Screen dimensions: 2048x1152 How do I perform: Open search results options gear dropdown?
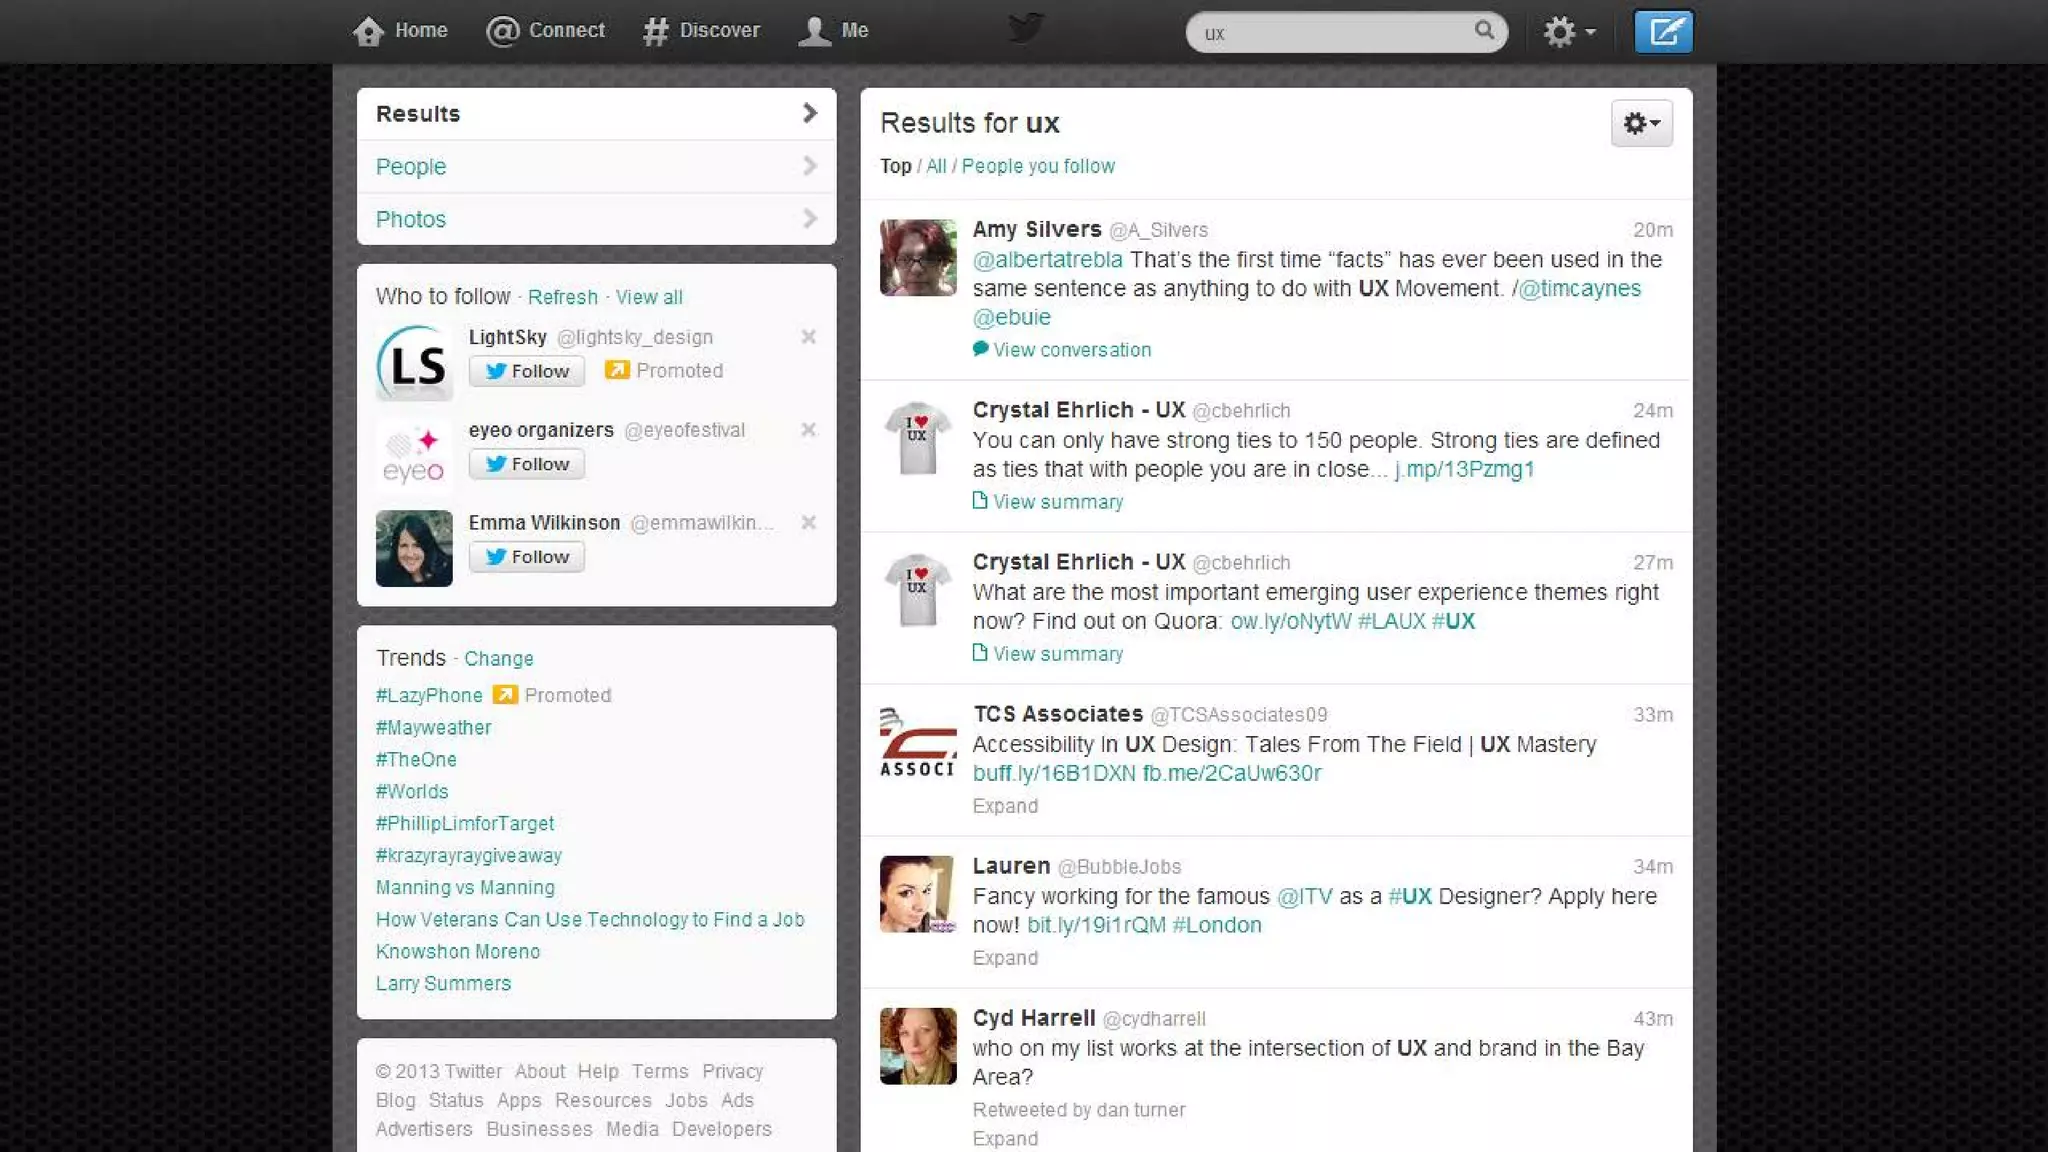(x=1641, y=123)
